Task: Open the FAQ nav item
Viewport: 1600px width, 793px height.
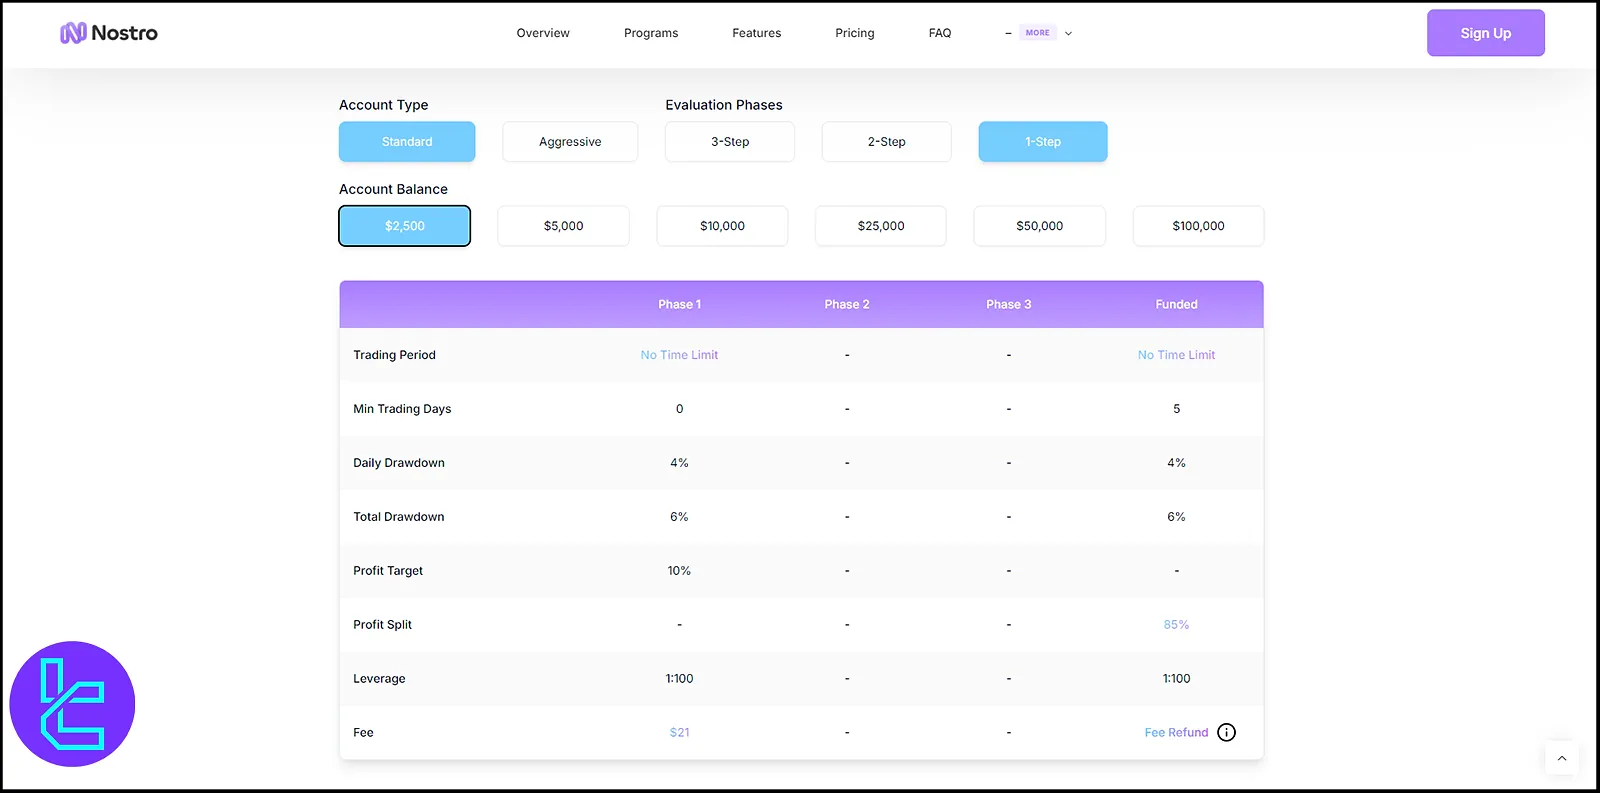Action: 940,33
